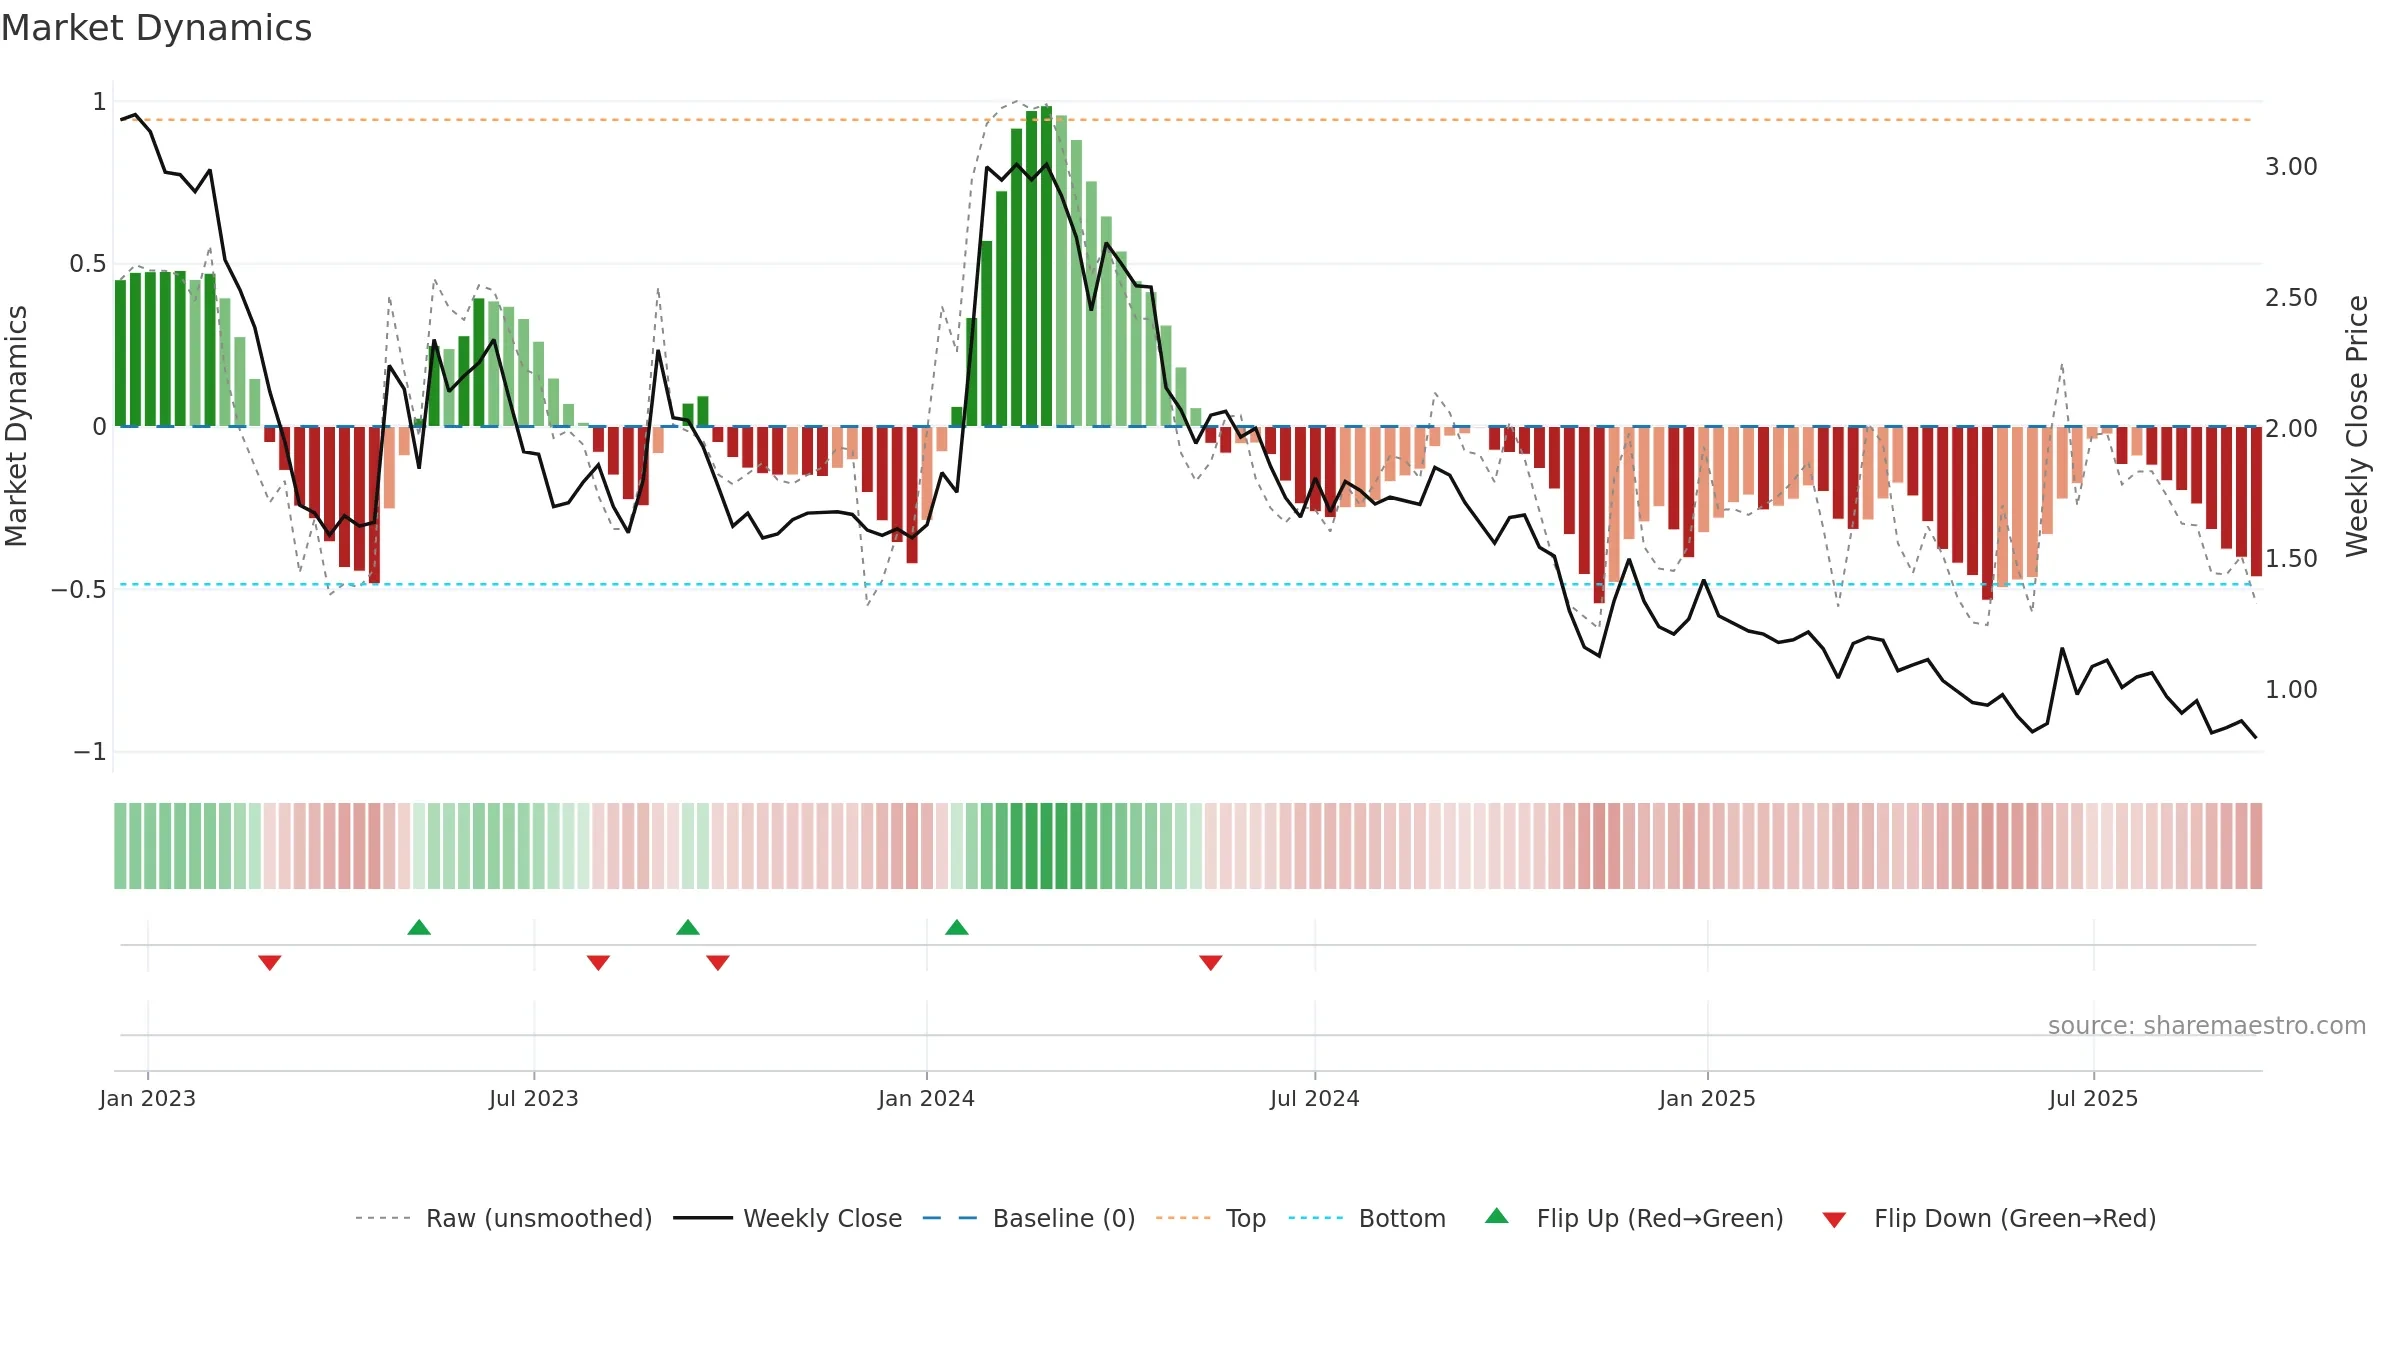Click the Weekly Close Price axis title

tap(2357, 426)
